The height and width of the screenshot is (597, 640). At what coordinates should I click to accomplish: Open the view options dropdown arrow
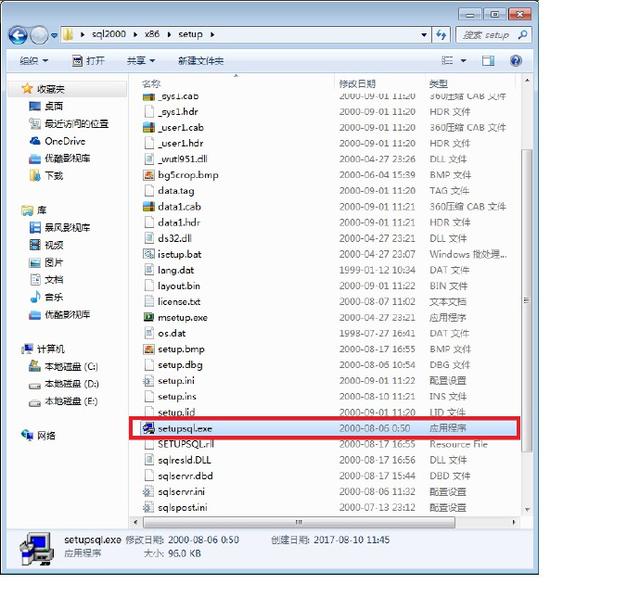(x=464, y=61)
